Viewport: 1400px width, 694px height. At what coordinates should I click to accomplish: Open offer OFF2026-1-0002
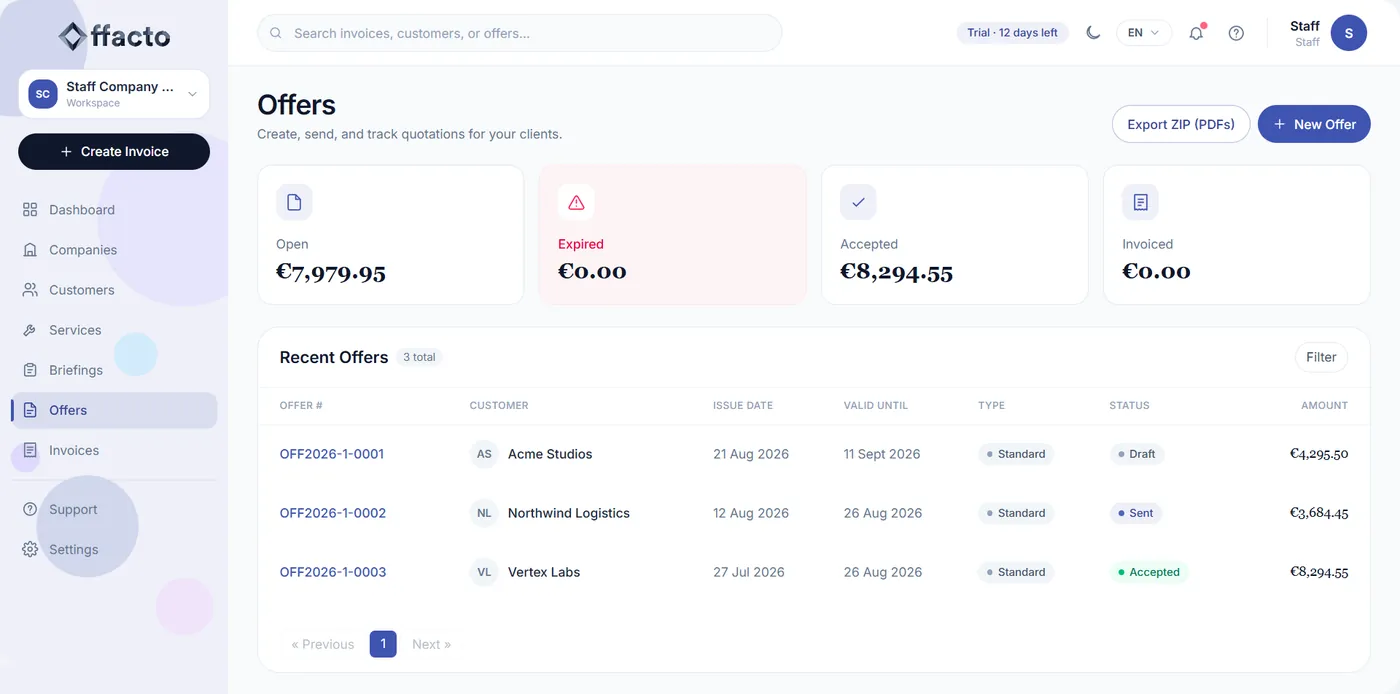tap(333, 513)
